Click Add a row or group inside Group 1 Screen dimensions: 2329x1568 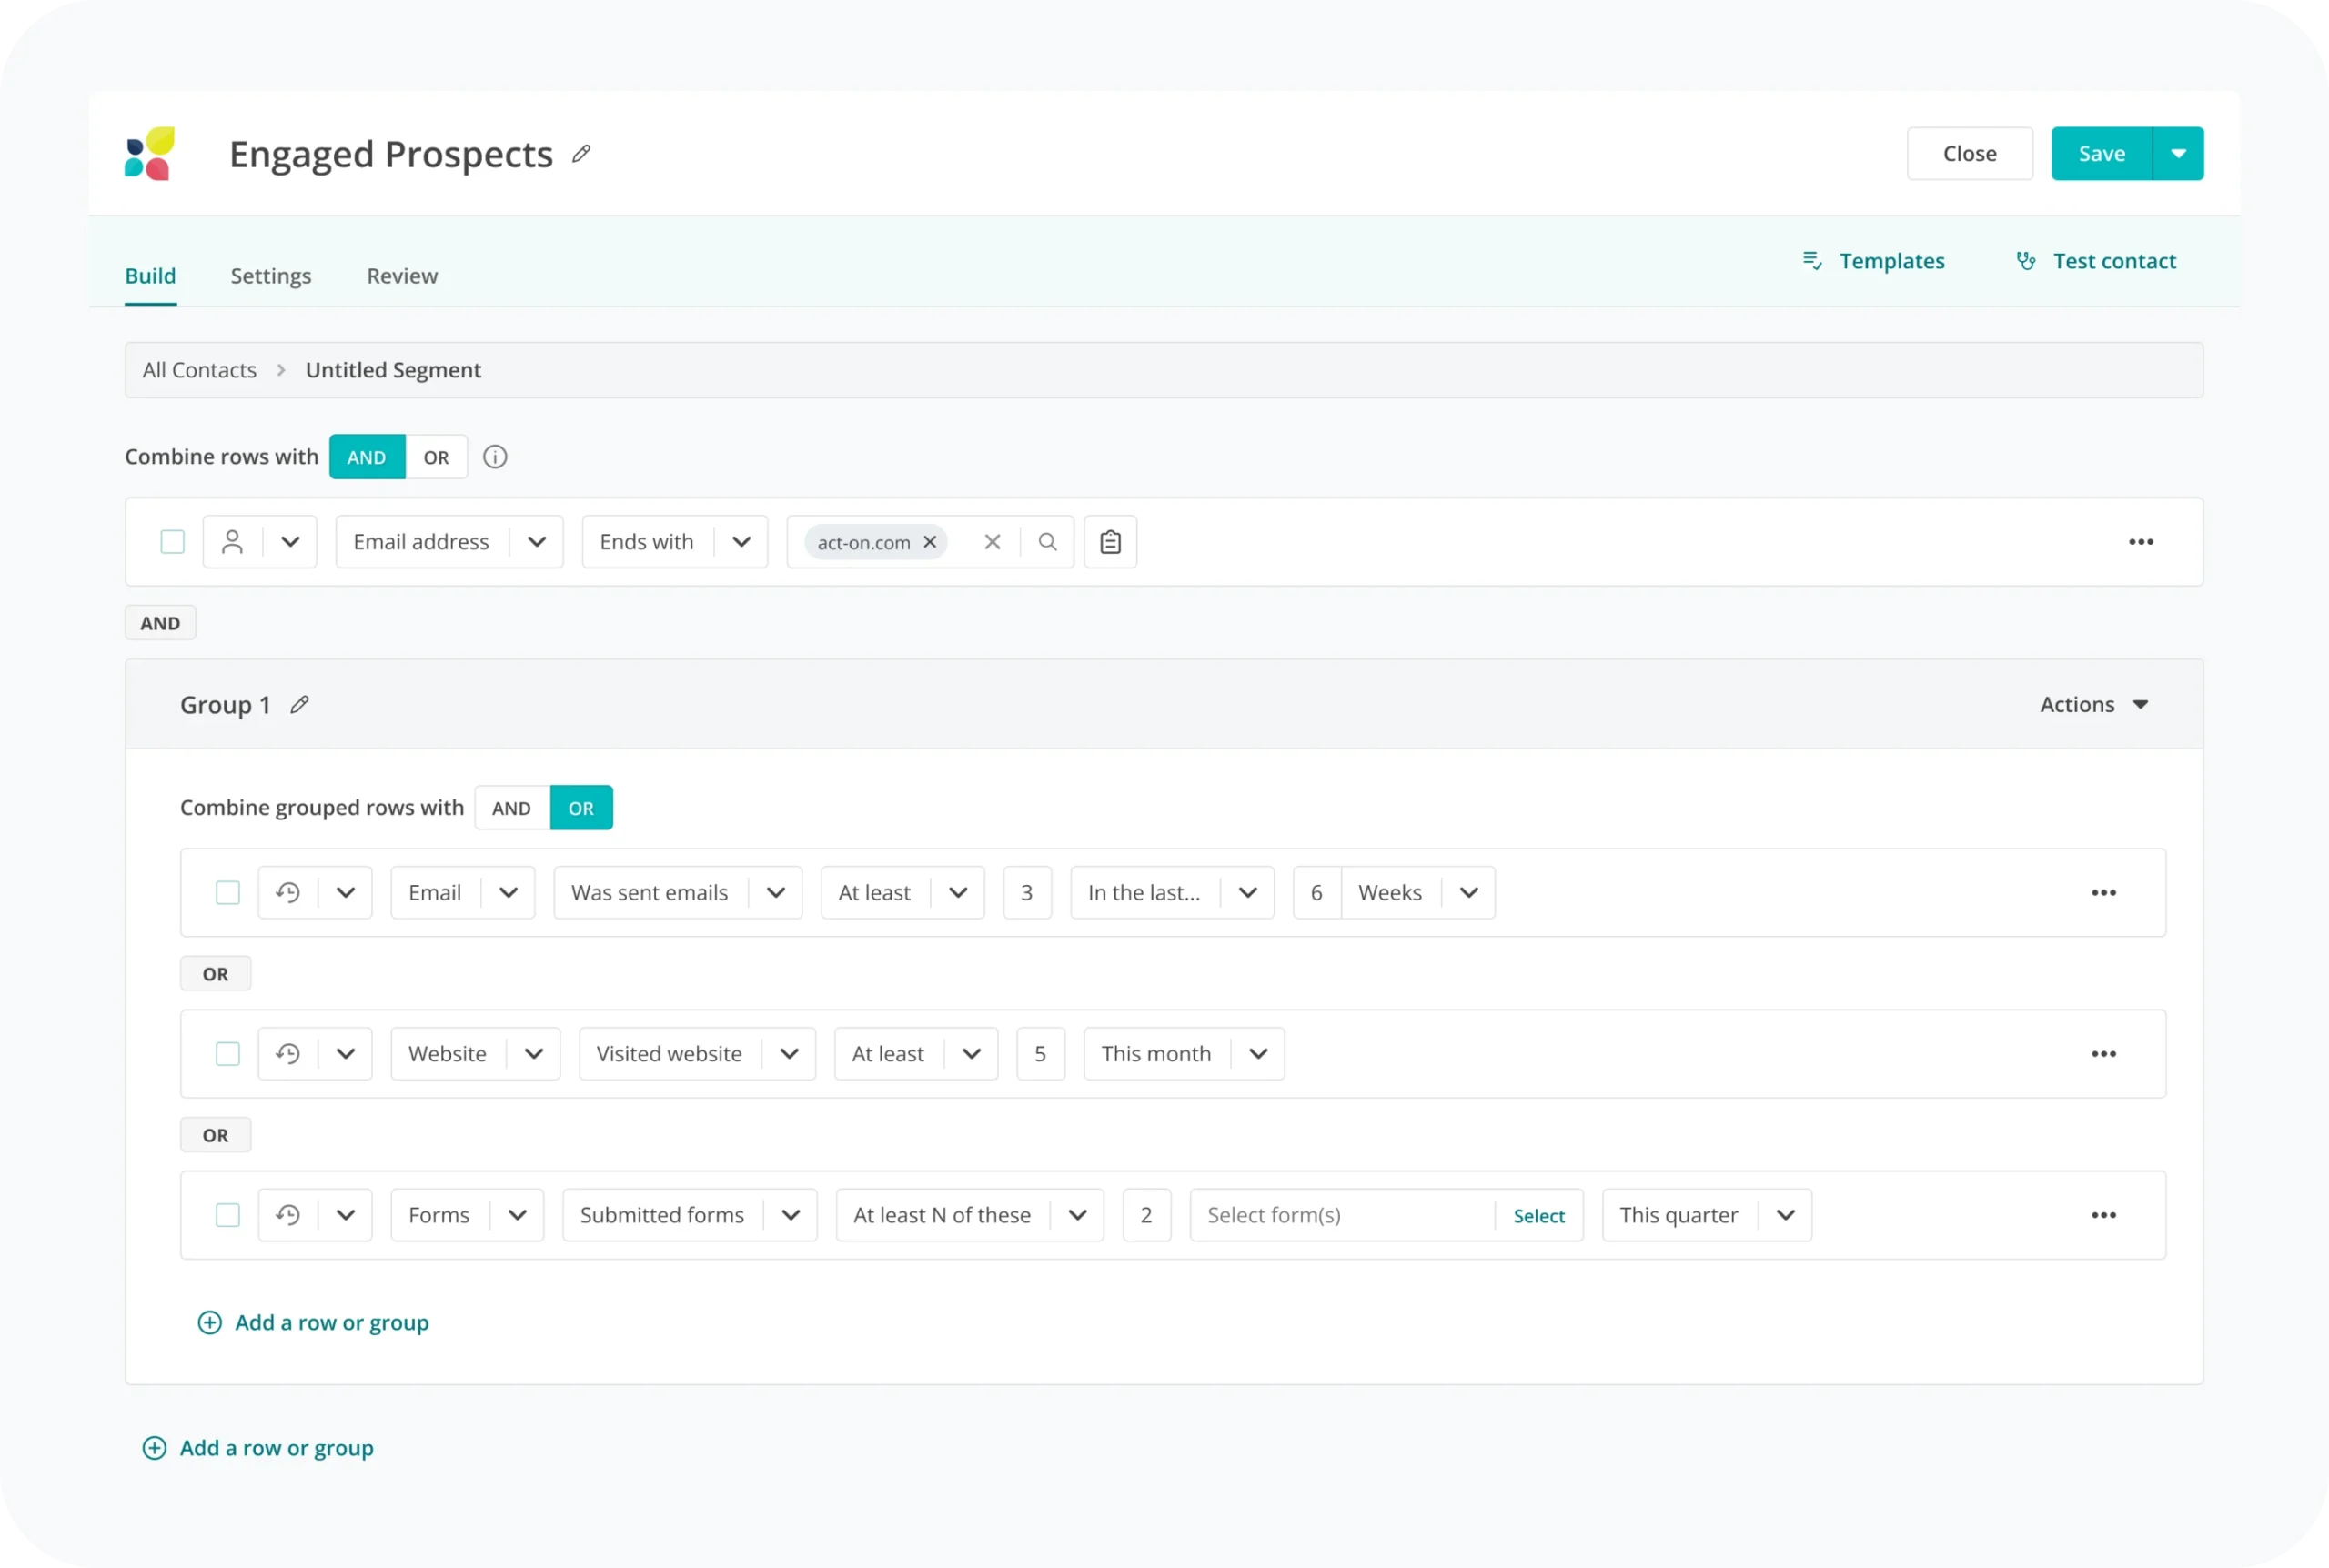[x=314, y=1323]
